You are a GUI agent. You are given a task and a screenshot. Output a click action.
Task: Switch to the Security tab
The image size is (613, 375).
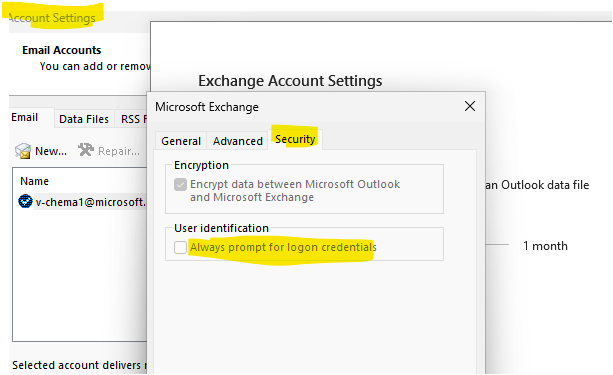(x=295, y=139)
